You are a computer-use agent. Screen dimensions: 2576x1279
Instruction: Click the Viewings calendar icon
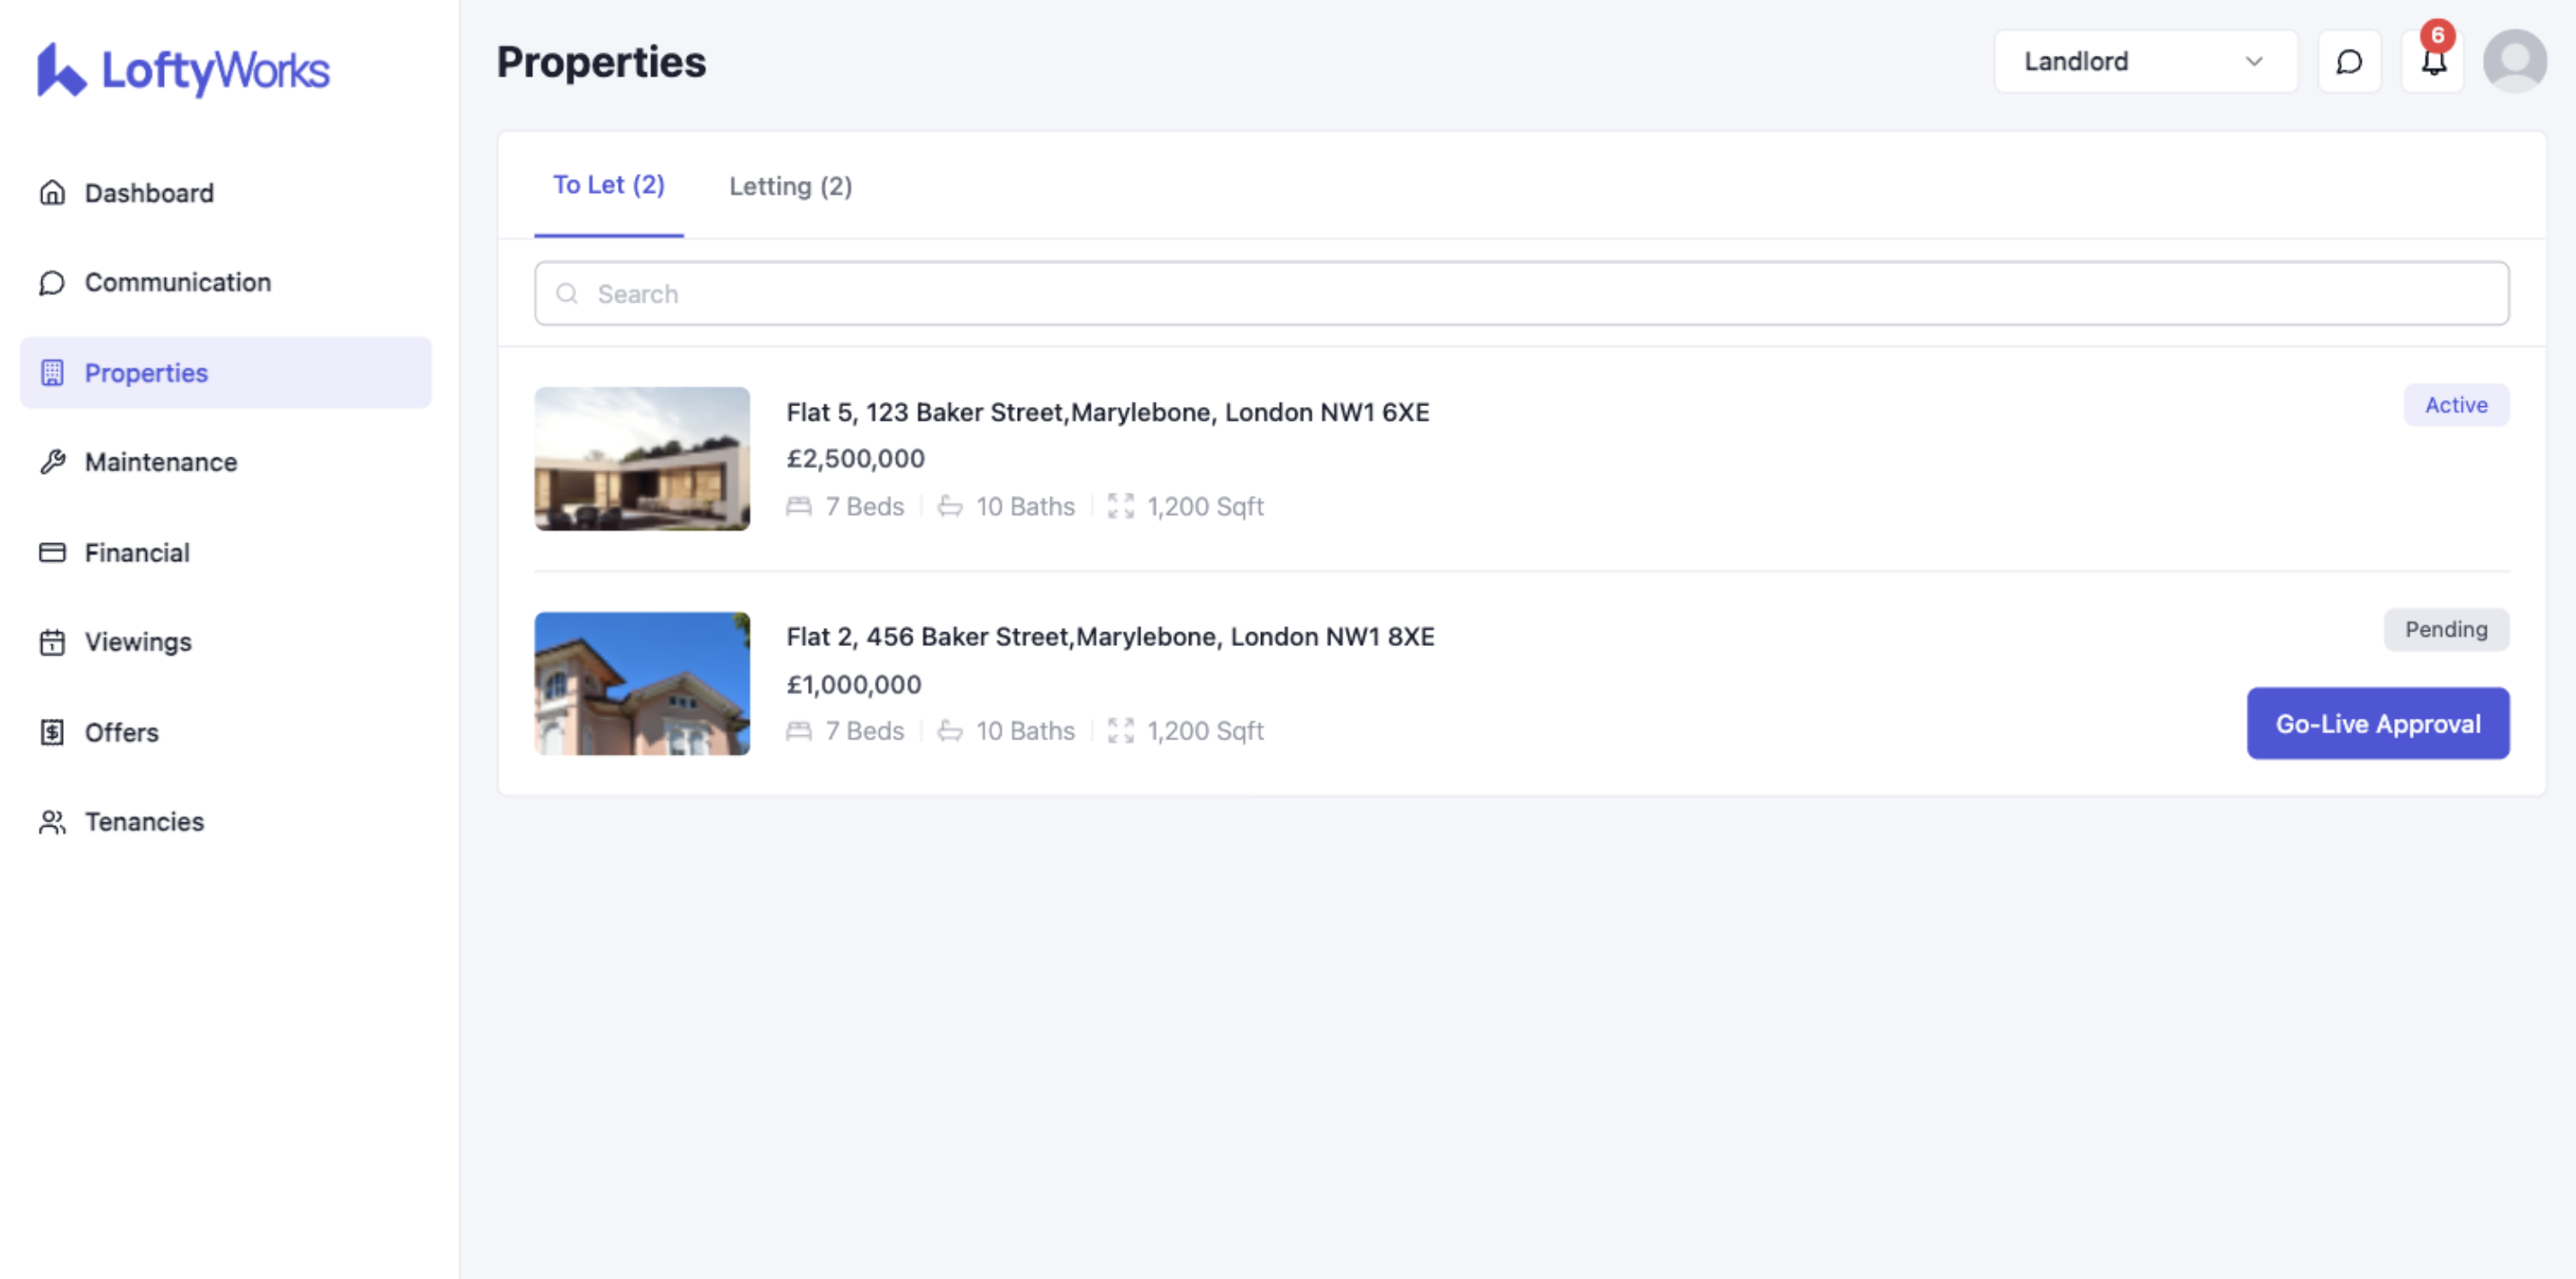click(52, 642)
